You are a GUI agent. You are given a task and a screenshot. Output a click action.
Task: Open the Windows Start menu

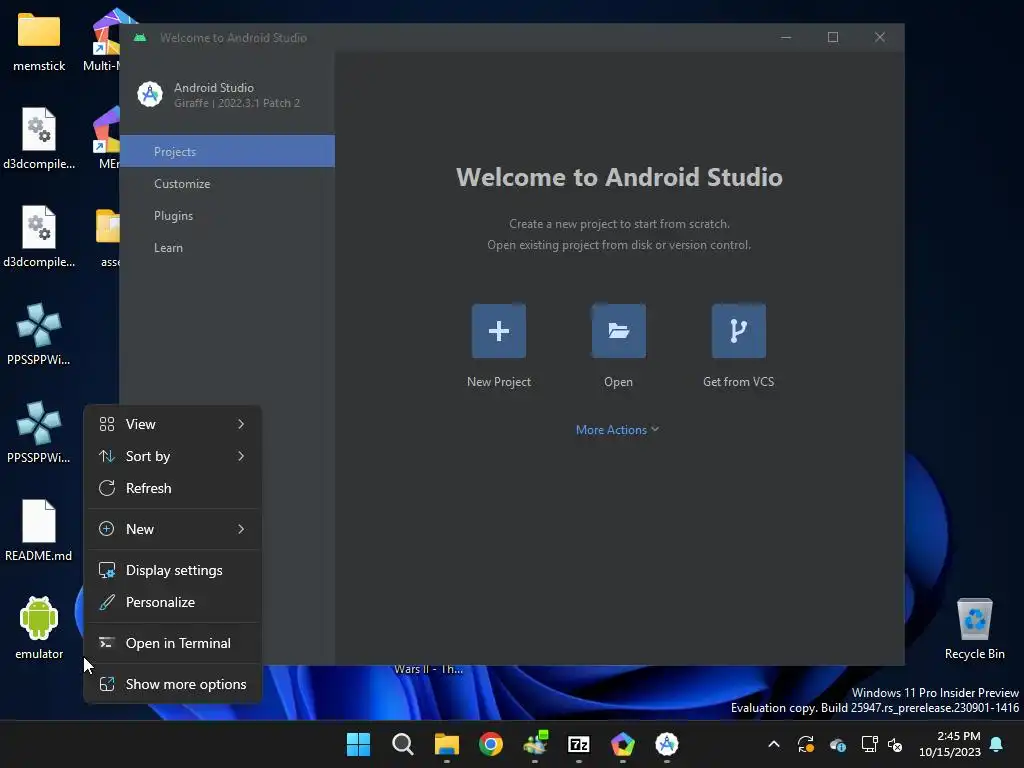pos(358,744)
